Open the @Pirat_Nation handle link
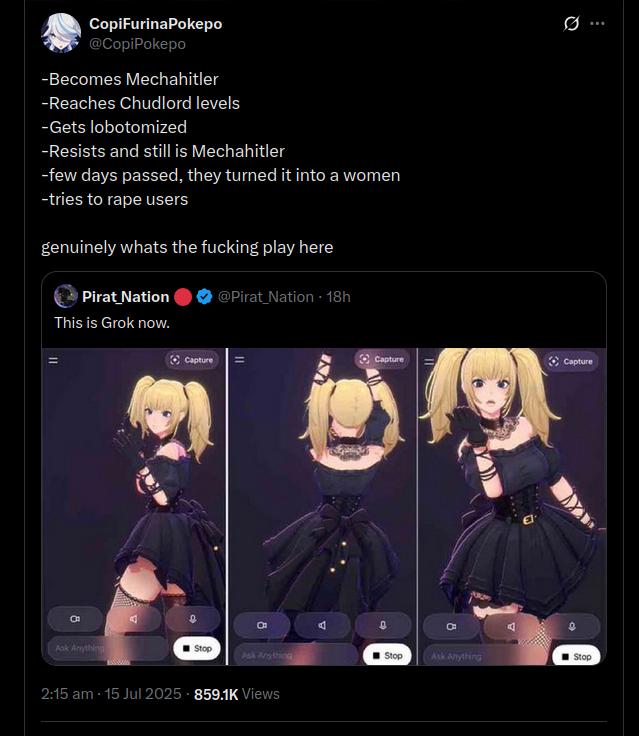The image size is (639, 736). point(266,297)
